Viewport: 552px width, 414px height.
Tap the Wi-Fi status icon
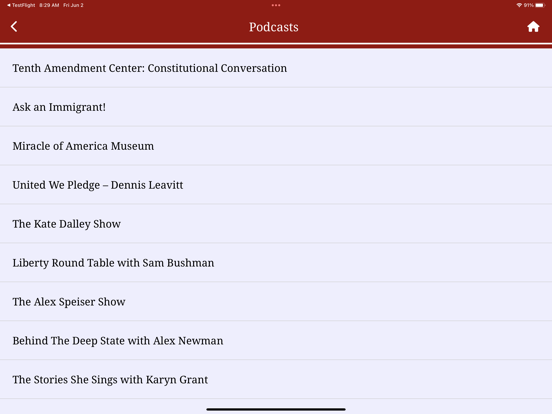tap(519, 5)
